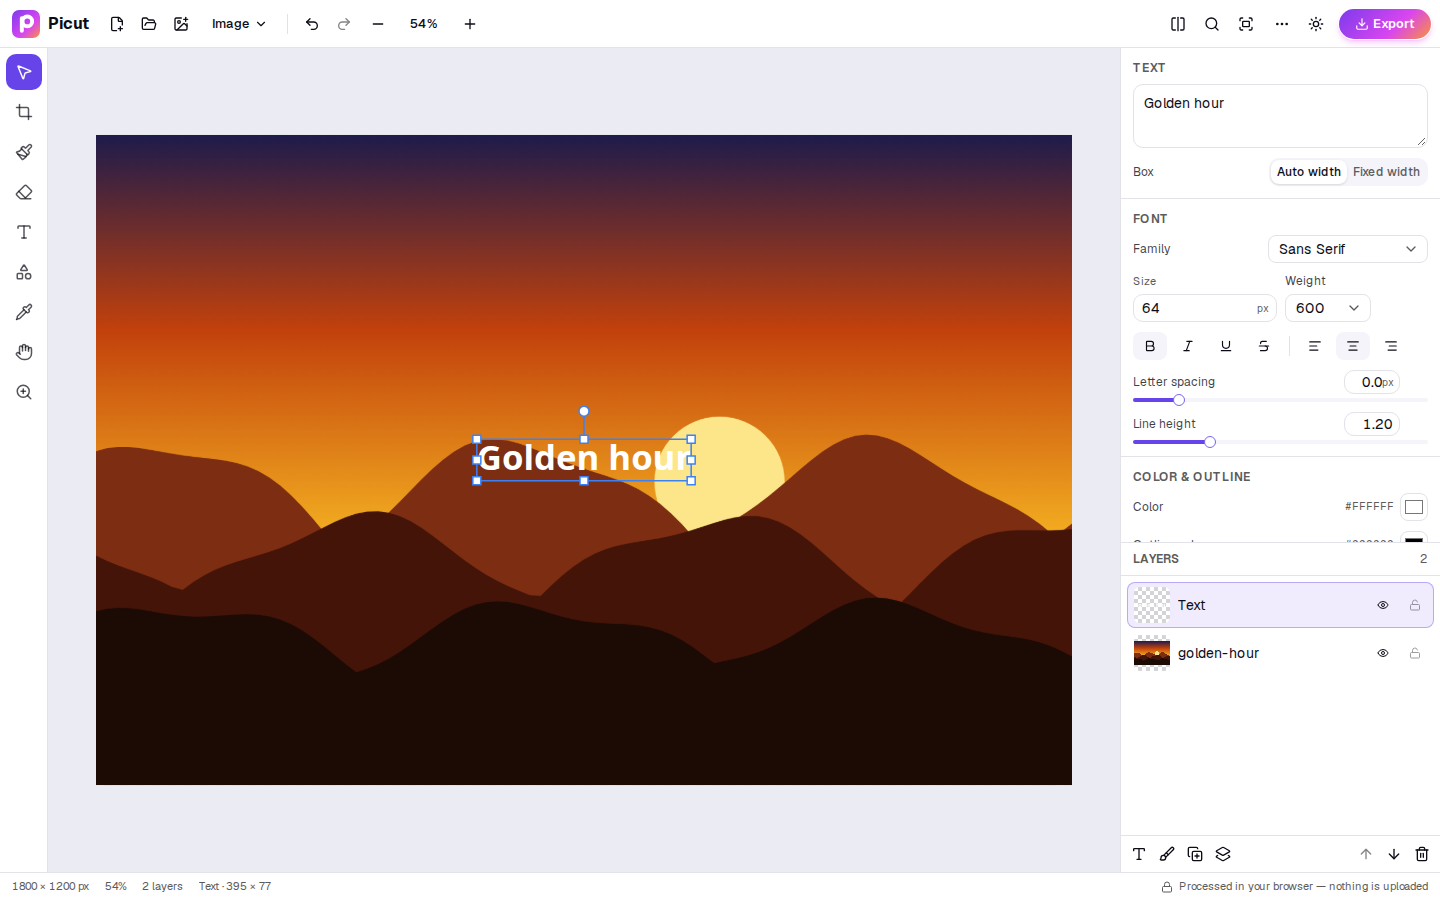
Task: Click the Letter spacing value field
Action: tap(1372, 382)
